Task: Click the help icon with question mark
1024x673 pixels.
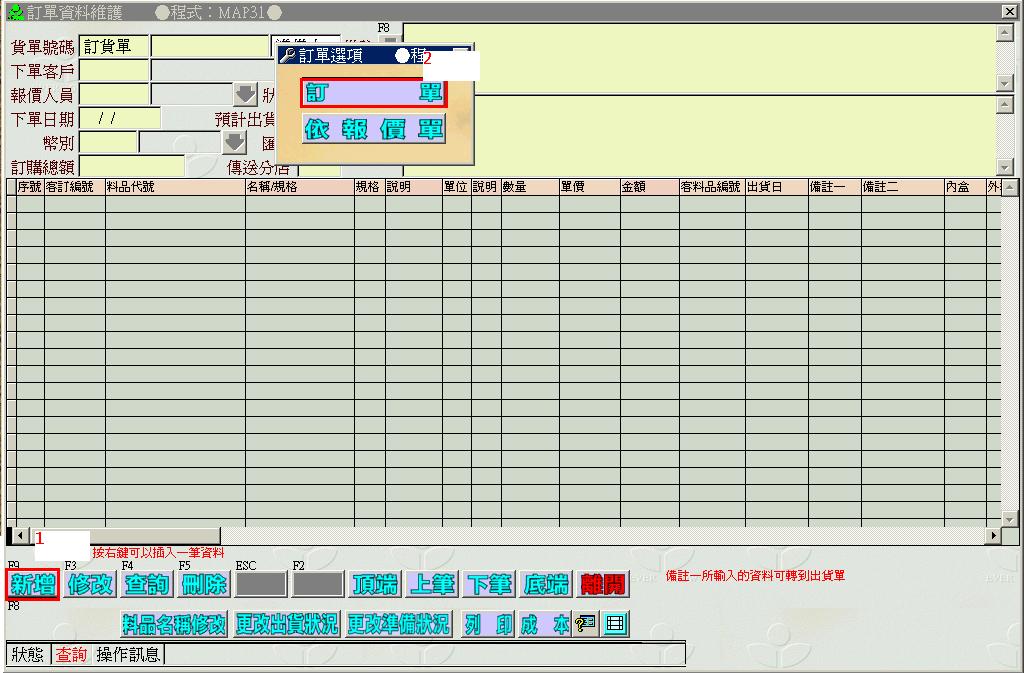Action: click(587, 625)
